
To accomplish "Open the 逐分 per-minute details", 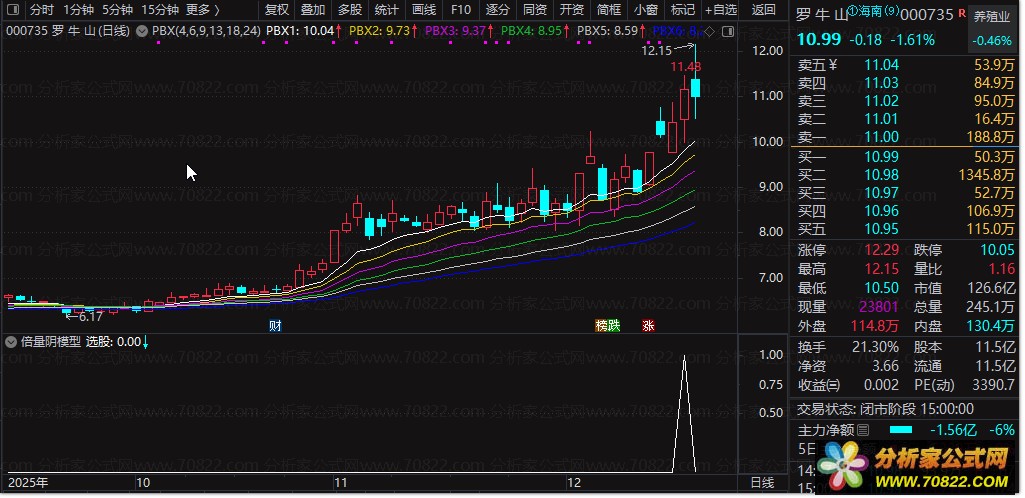I will (x=498, y=10).
